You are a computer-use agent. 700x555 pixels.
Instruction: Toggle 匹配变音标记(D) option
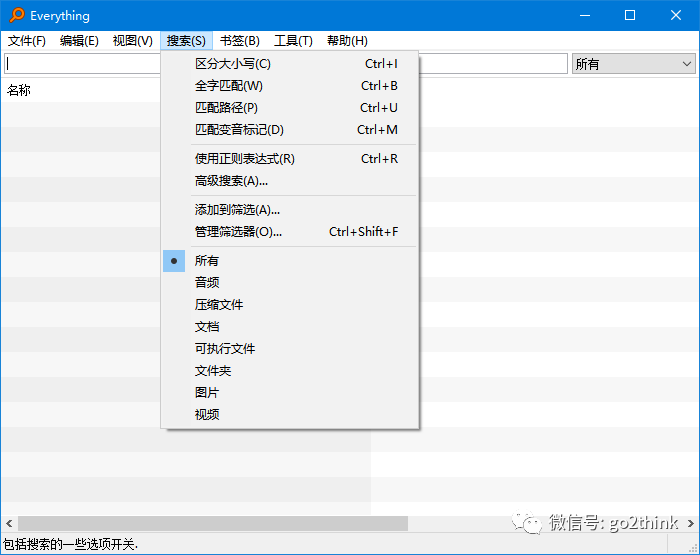tap(290, 129)
